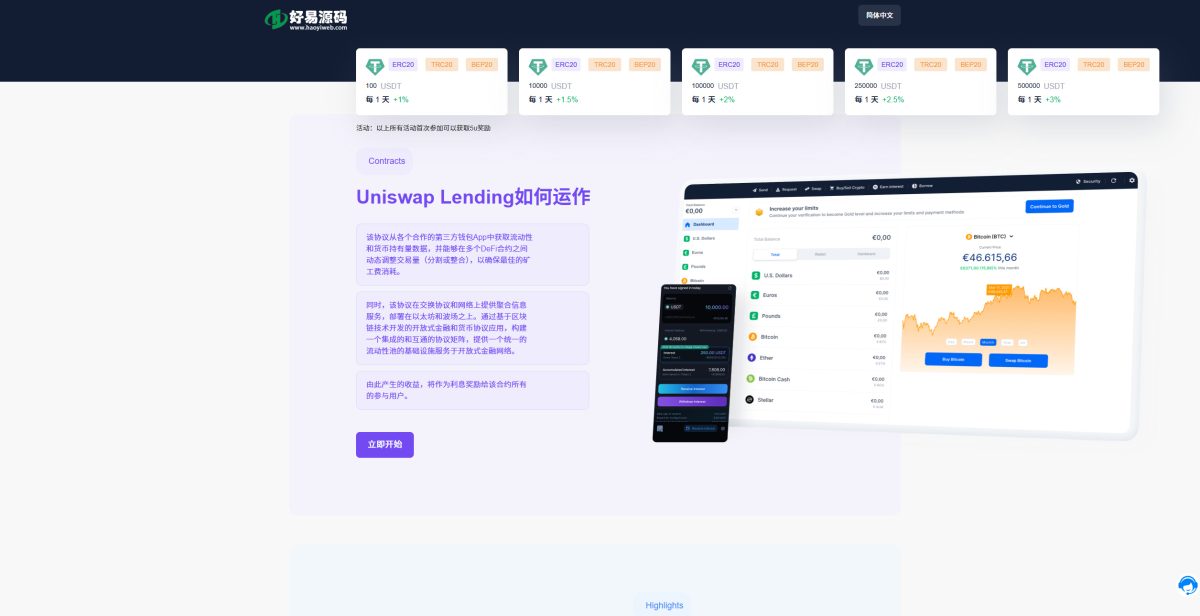Click the Tether icon on the 250000 USDT card

(x=864, y=67)
